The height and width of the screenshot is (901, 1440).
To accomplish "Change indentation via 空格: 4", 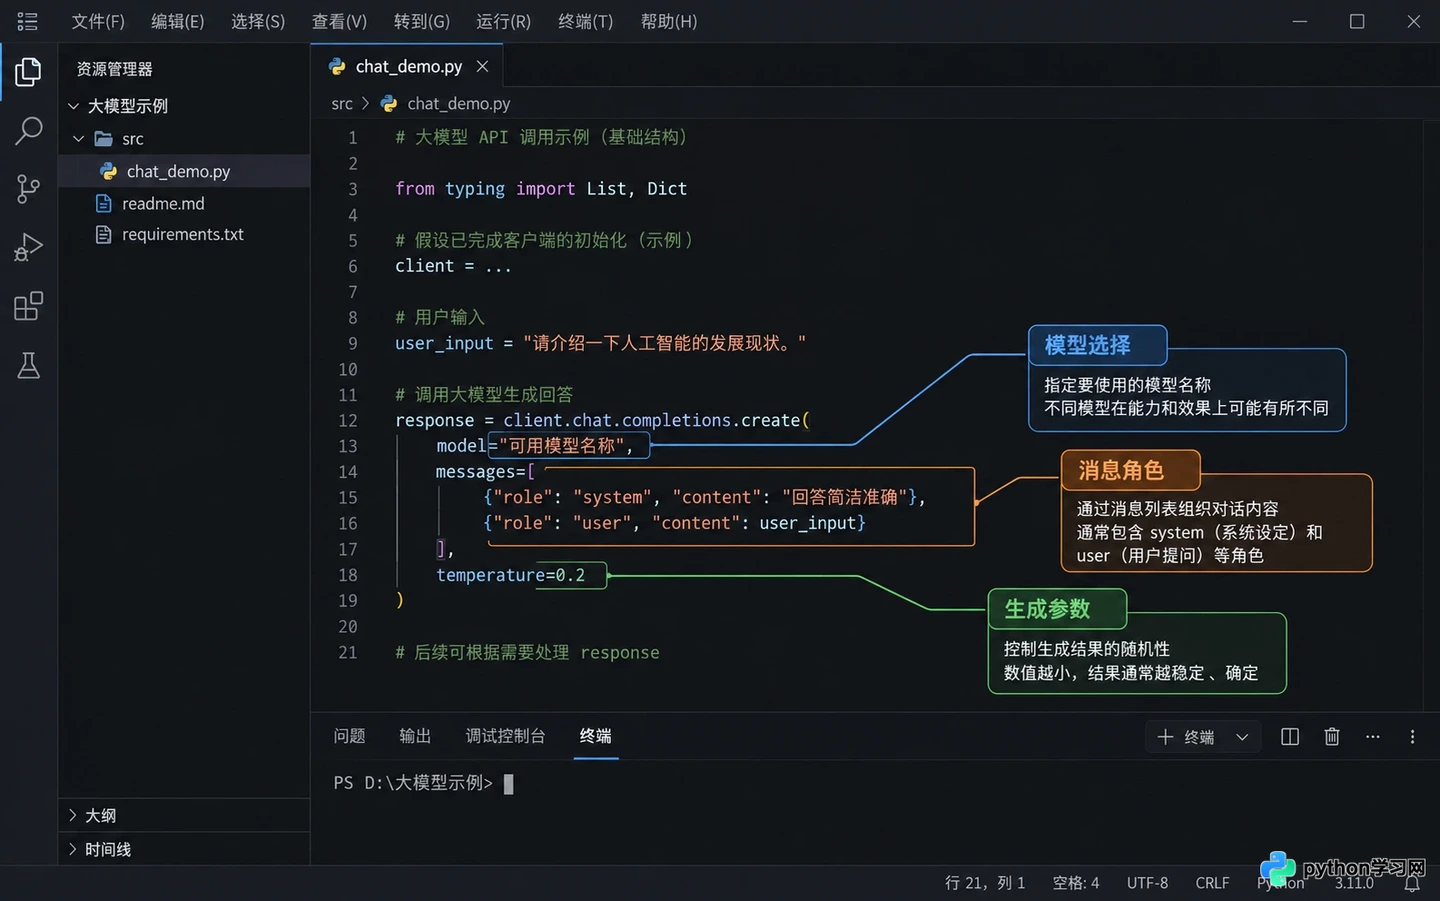I will [1076, 883].
